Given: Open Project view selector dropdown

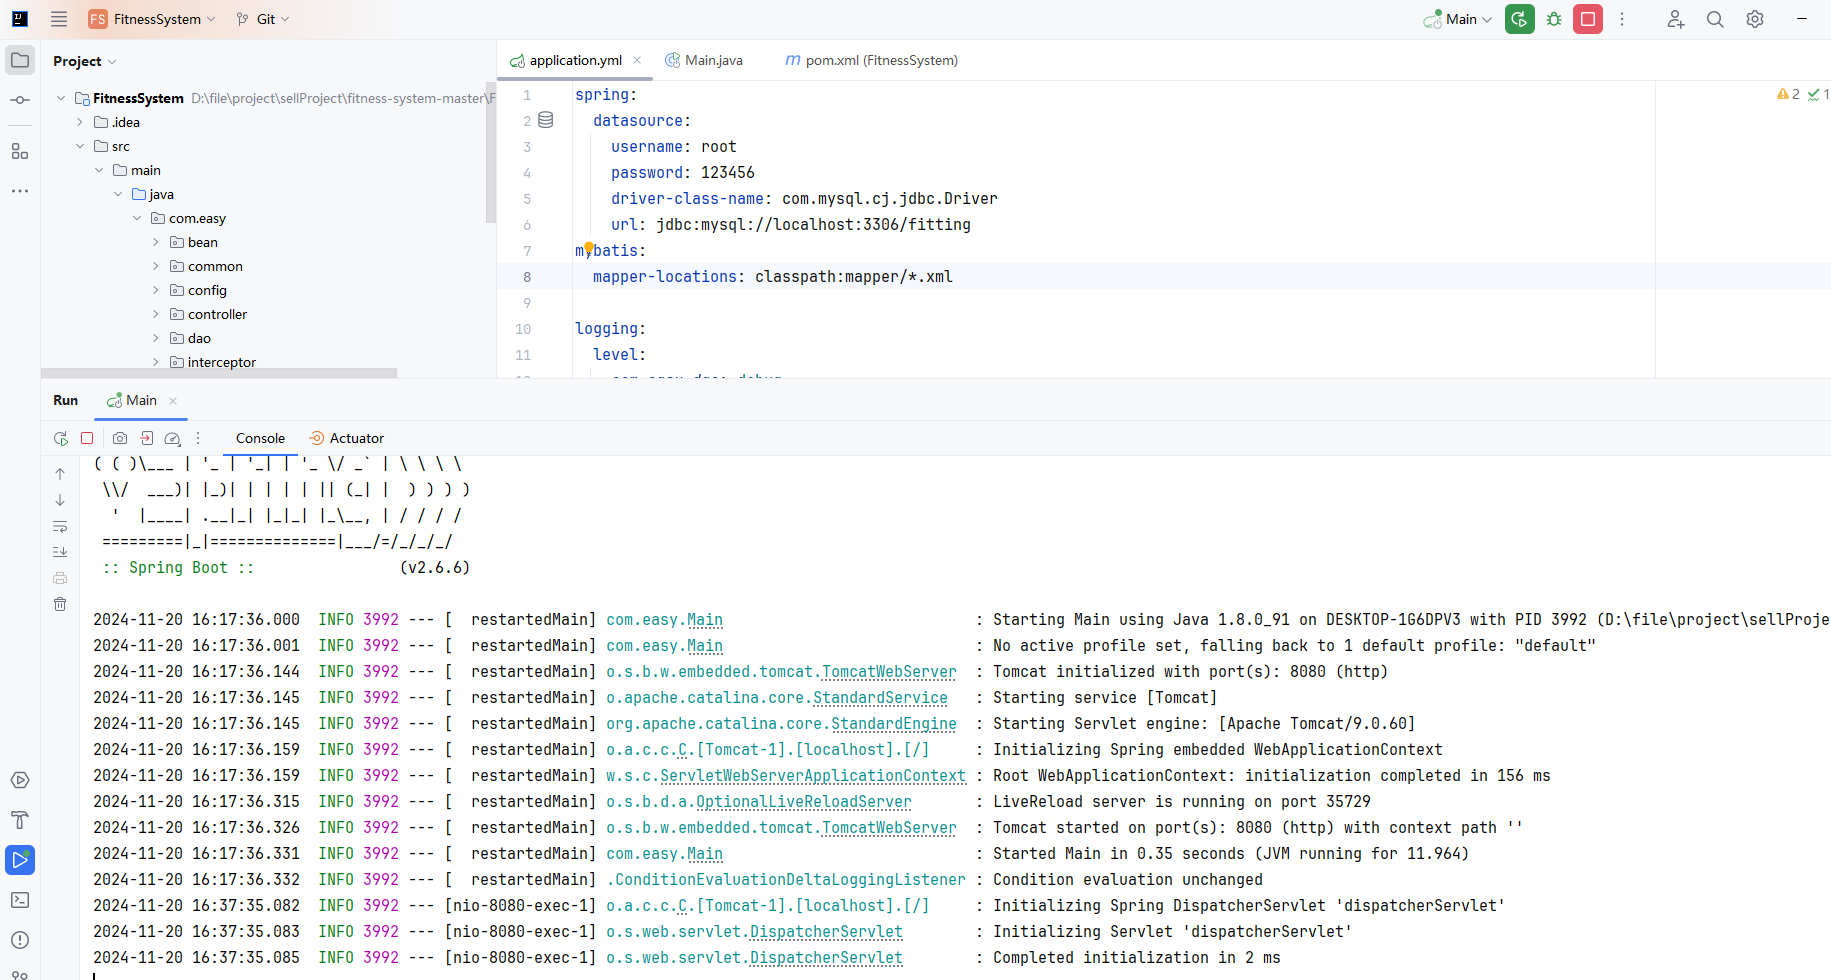Looking at the screenshot, I should click(x=85, y=61).
